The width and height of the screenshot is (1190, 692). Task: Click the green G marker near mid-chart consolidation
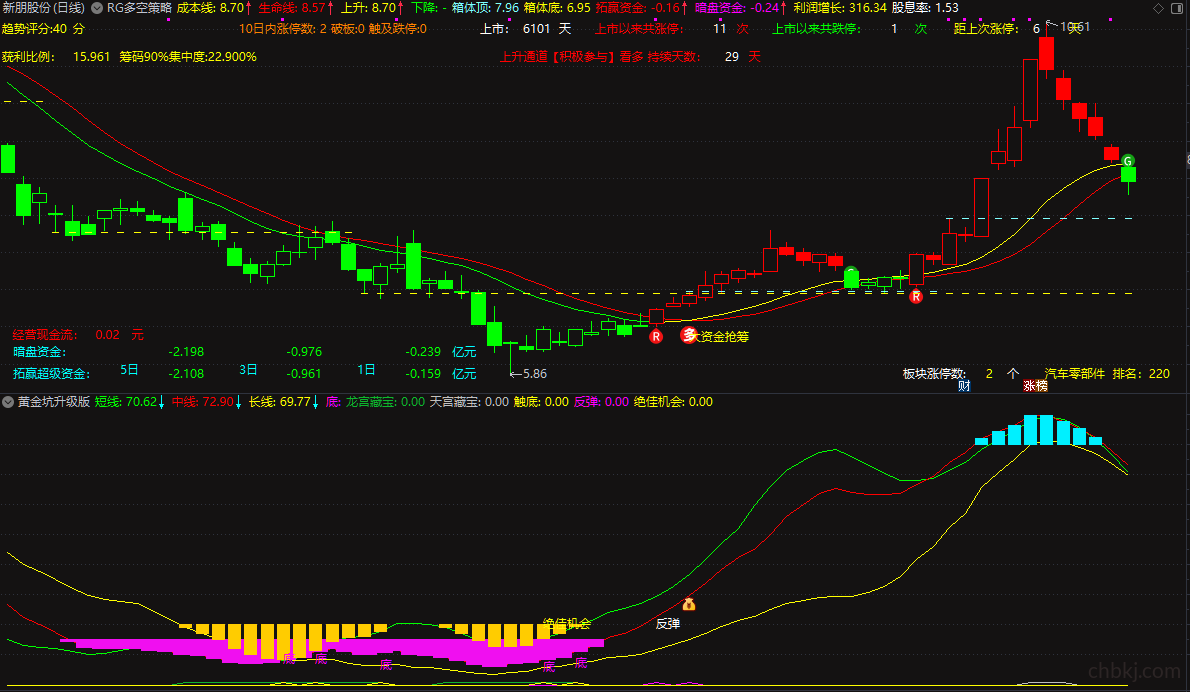[851, 272]
